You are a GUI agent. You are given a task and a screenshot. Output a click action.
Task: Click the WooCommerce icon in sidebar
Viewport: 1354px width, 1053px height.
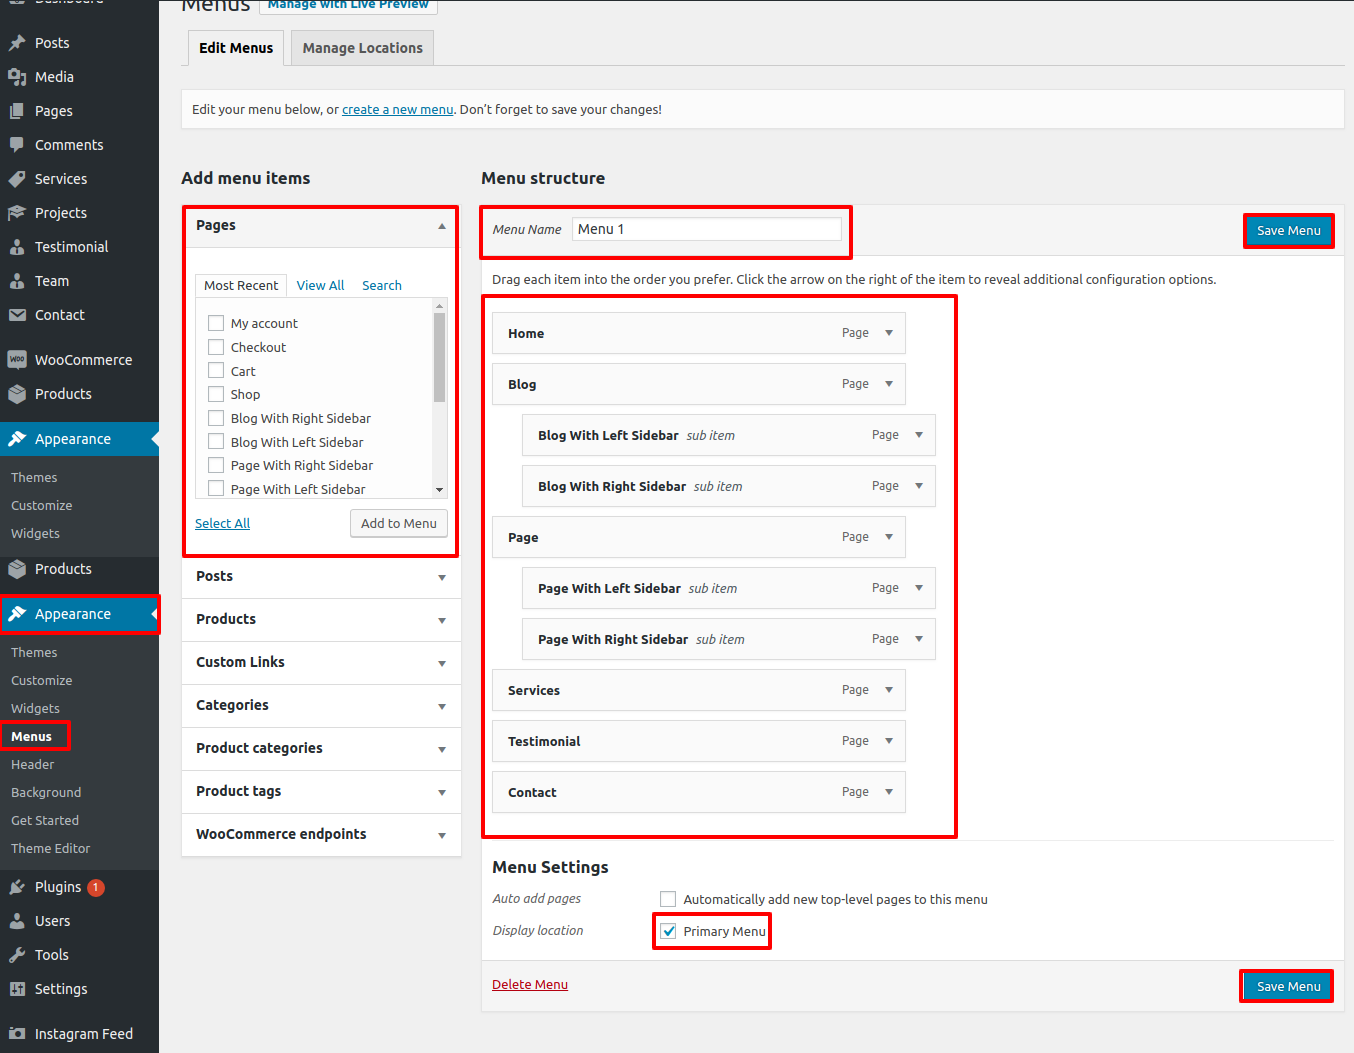pyautogui.click(x=17, y=360)
